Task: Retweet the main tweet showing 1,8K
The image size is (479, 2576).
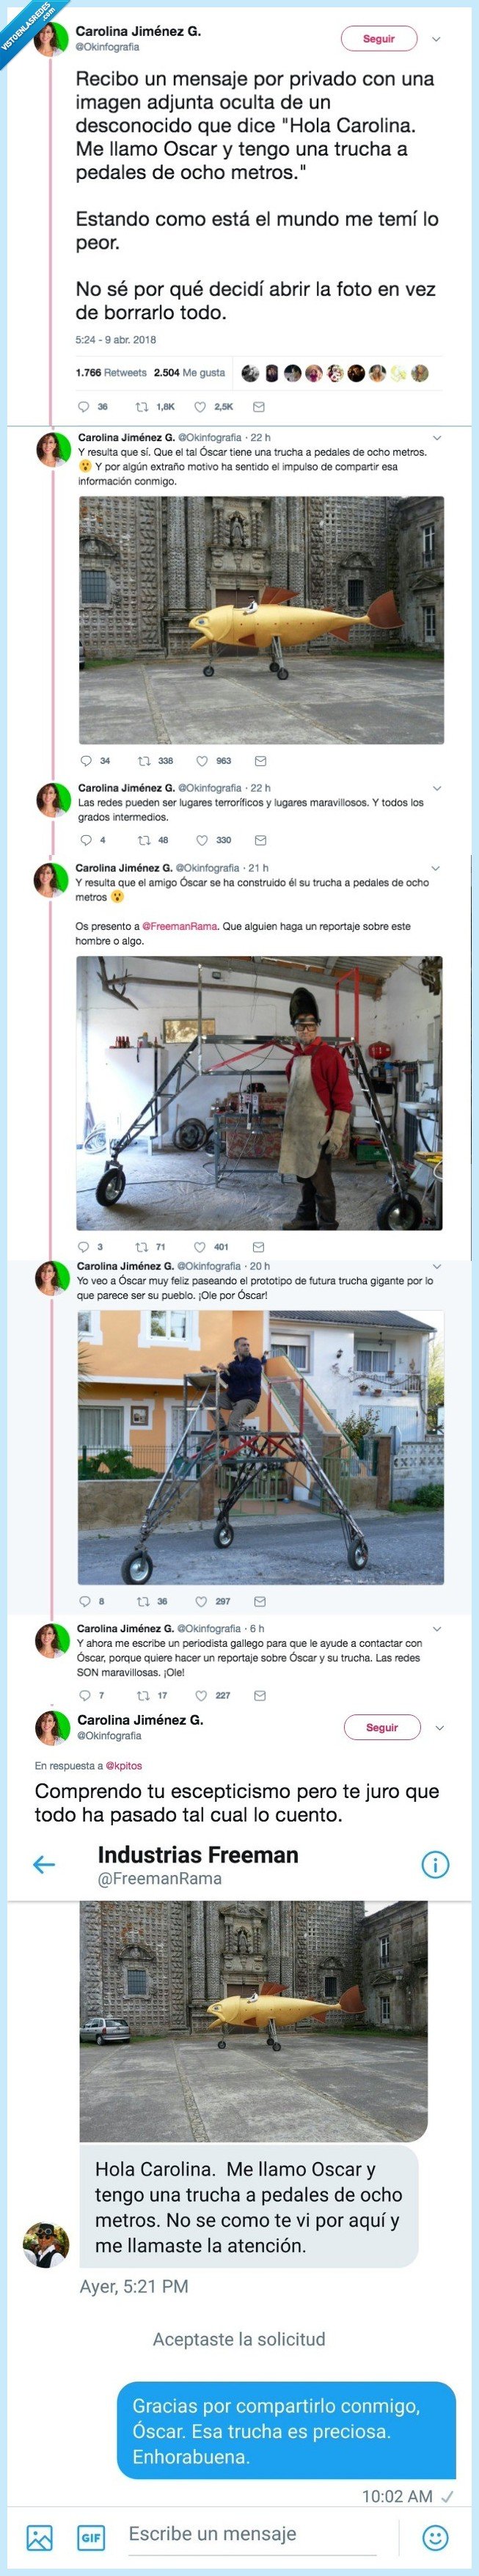Action: click(x=155, y=407)
